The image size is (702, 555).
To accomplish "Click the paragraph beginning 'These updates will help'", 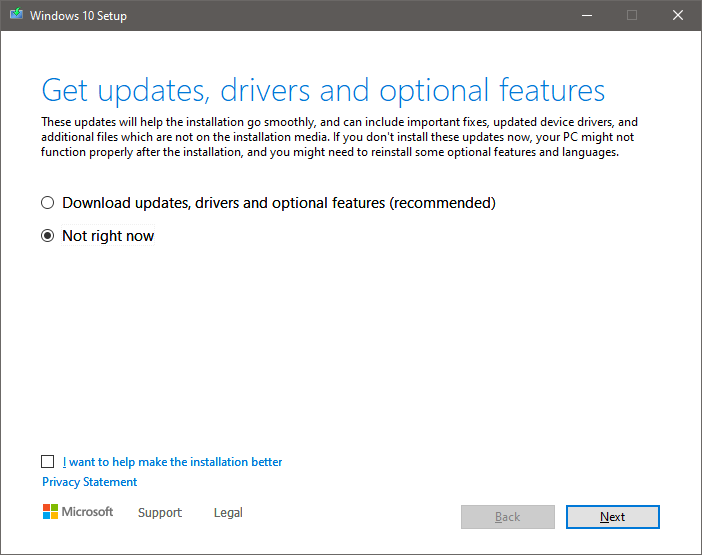I will point(339,137).
